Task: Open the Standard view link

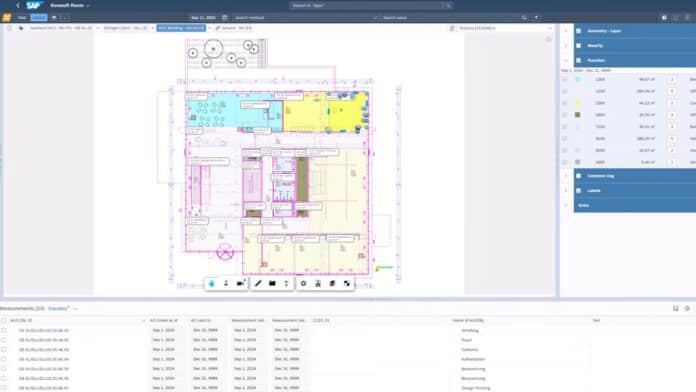Action: (58, 309)
